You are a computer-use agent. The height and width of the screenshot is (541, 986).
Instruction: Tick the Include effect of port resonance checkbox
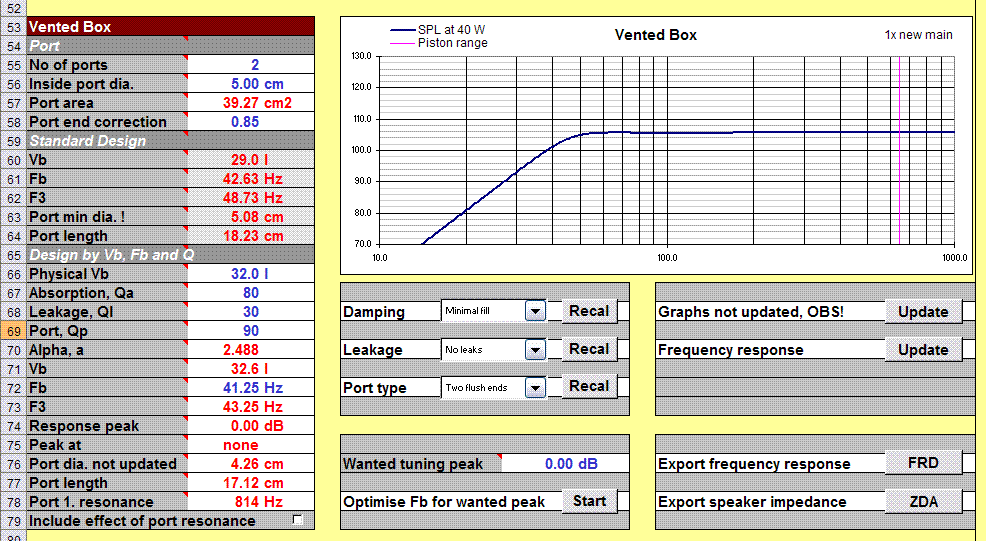coord(298,520)
